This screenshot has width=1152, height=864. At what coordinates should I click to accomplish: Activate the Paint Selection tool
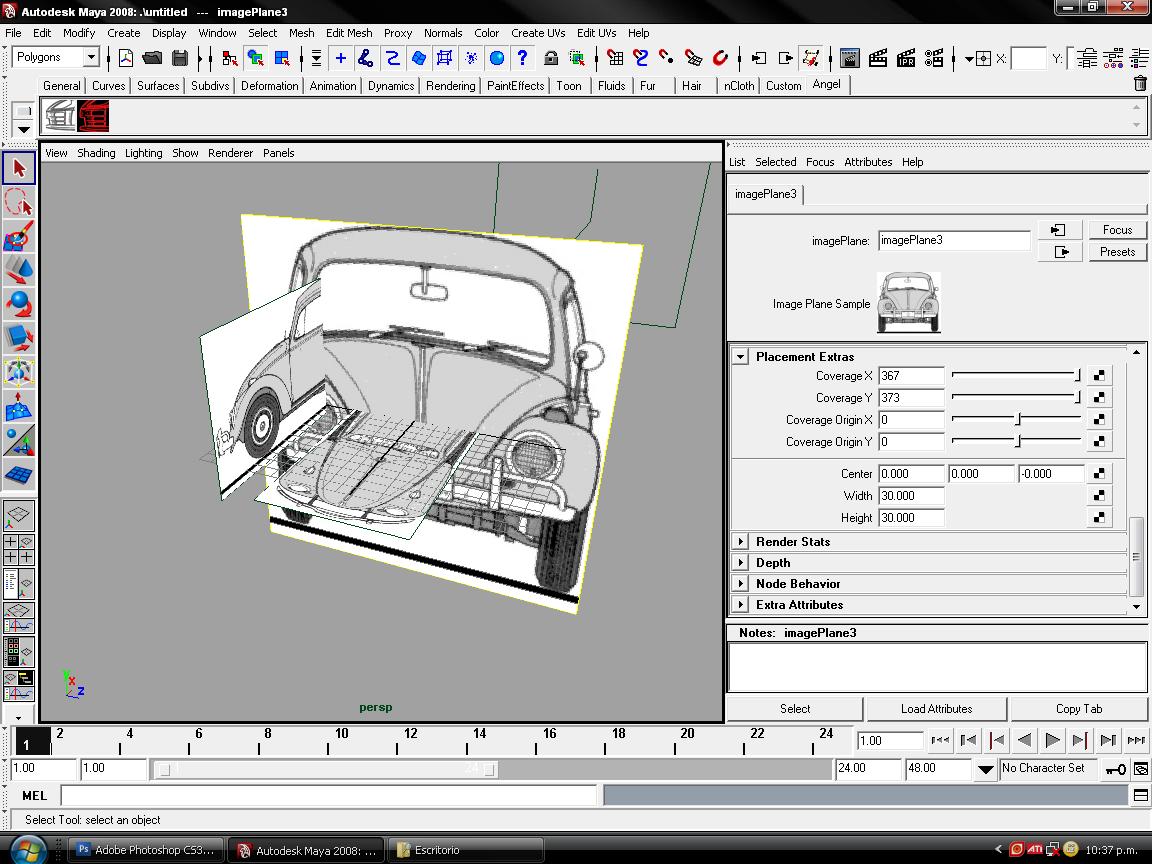click(19, 237)
